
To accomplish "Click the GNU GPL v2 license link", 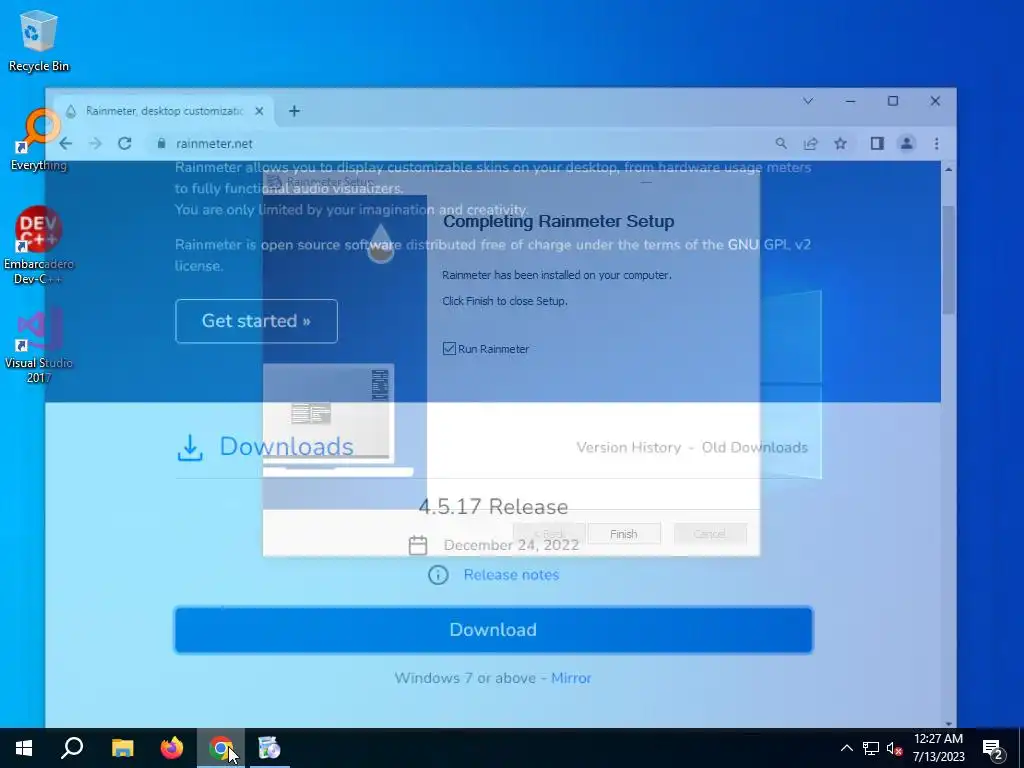I will 769,245.
